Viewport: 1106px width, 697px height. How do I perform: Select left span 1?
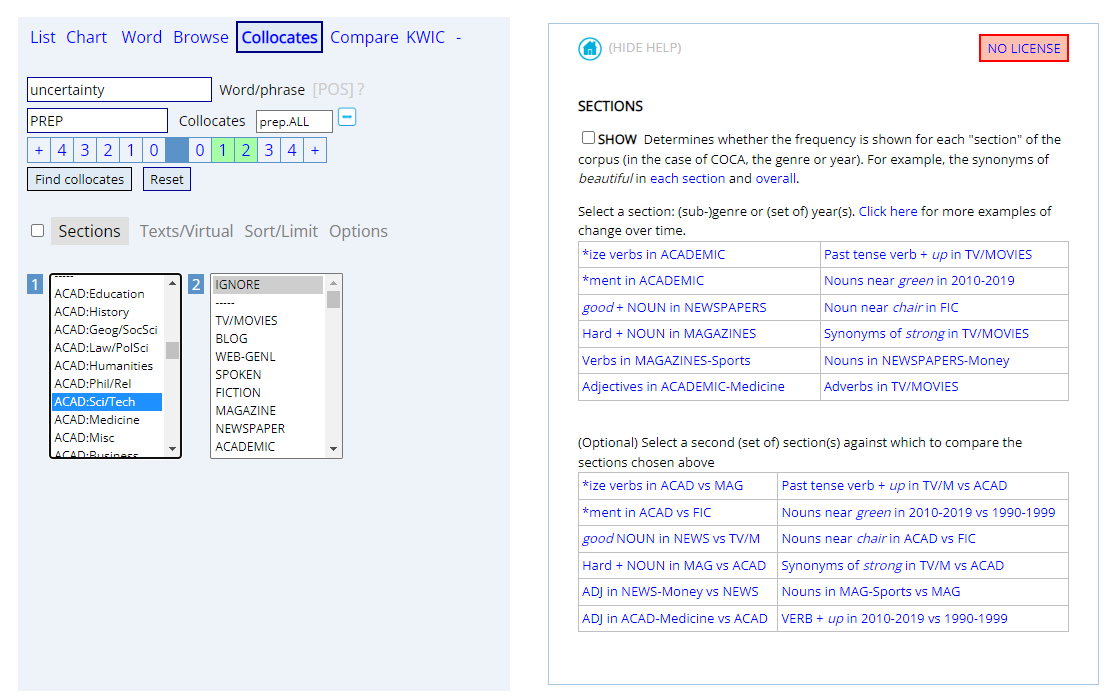(x=130, y=150)
